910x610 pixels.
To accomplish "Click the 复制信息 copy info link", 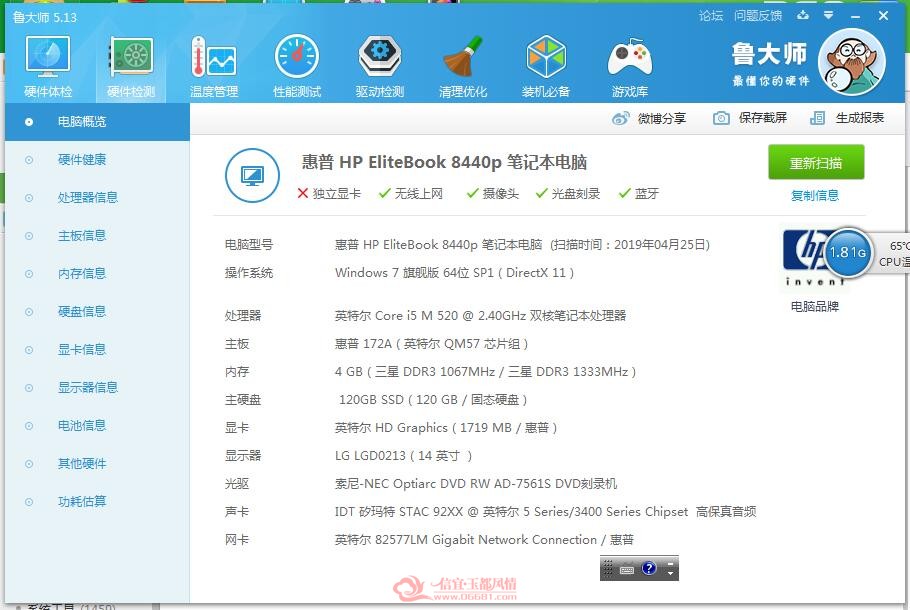I will 815,196.
